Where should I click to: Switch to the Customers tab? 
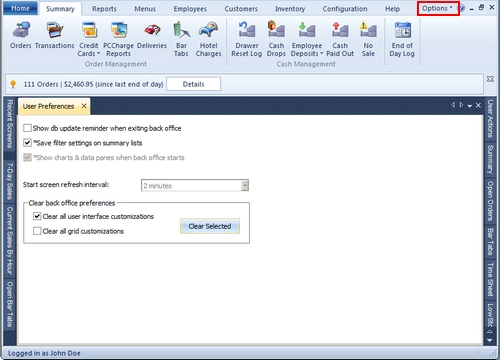[x=241, y=9]
